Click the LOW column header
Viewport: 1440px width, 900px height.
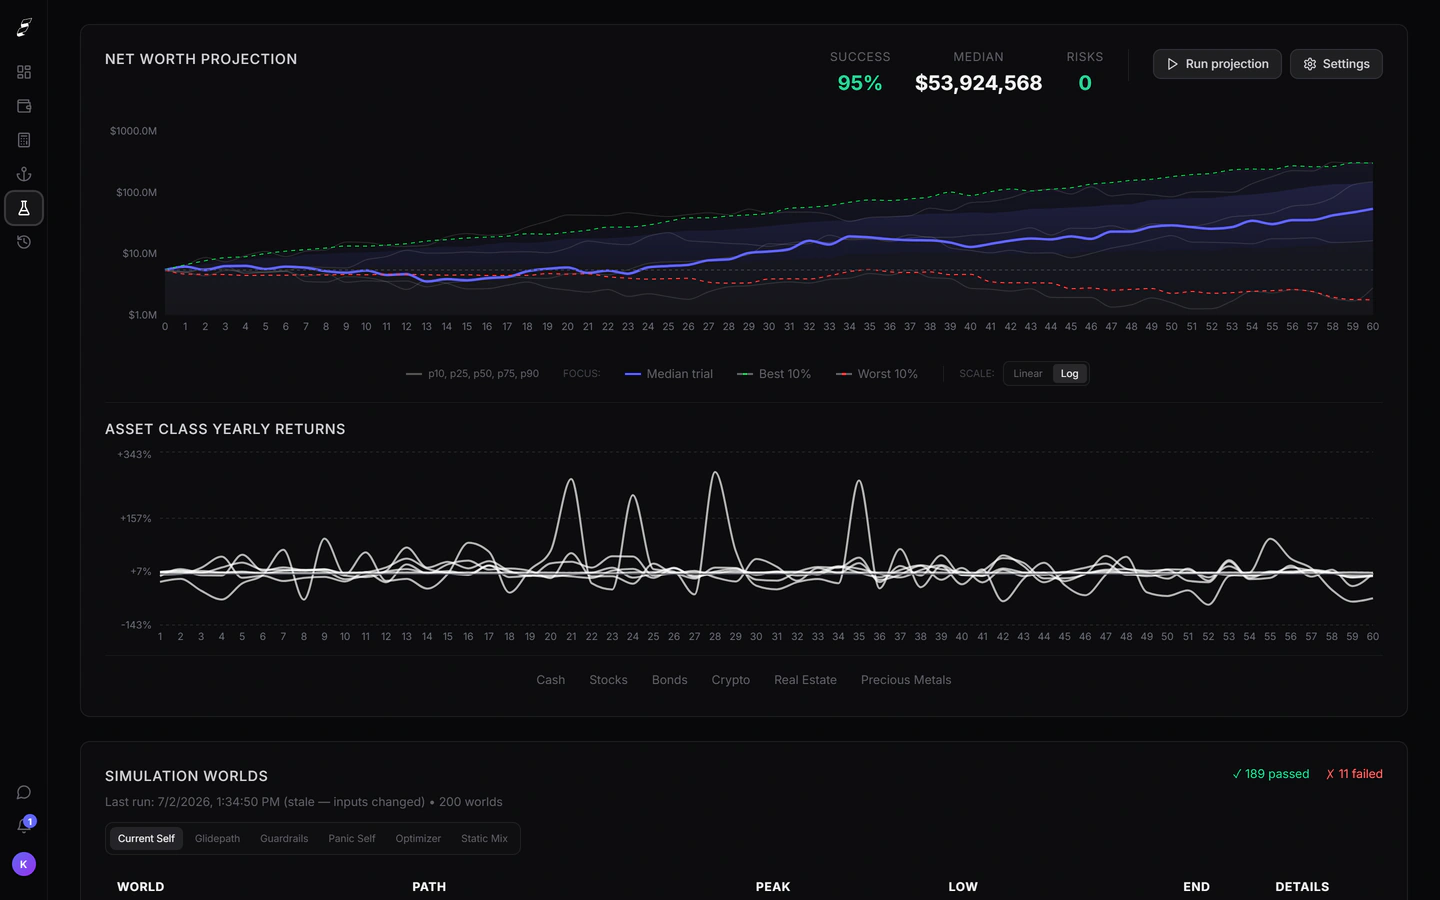pyautogui.click(x=963, y=887)
